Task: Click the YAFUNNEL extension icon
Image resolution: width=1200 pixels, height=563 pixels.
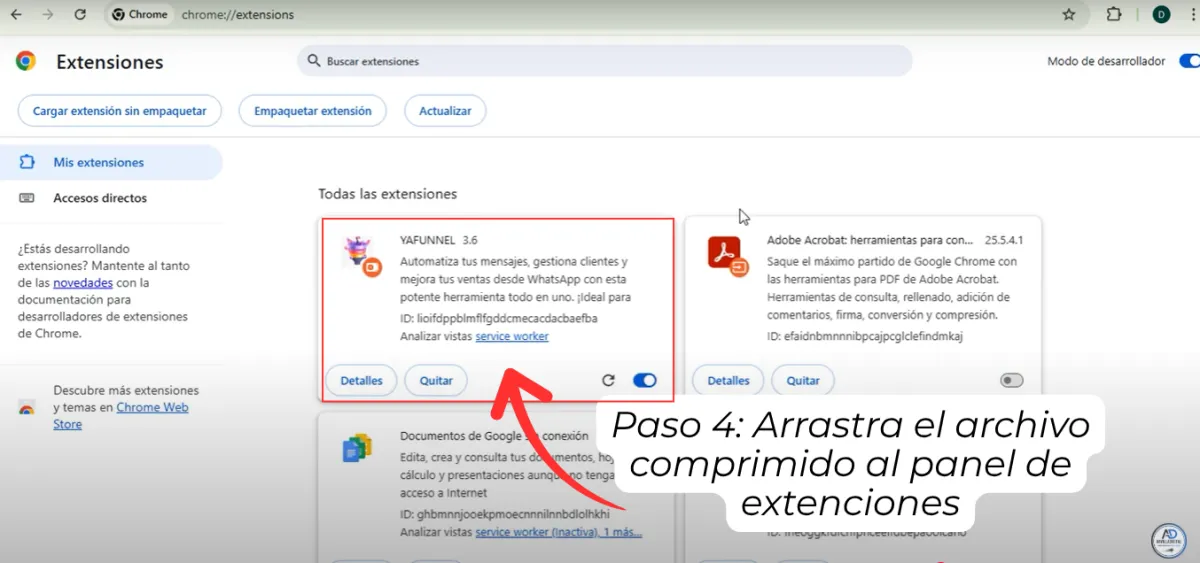Action: coord(359,256)
